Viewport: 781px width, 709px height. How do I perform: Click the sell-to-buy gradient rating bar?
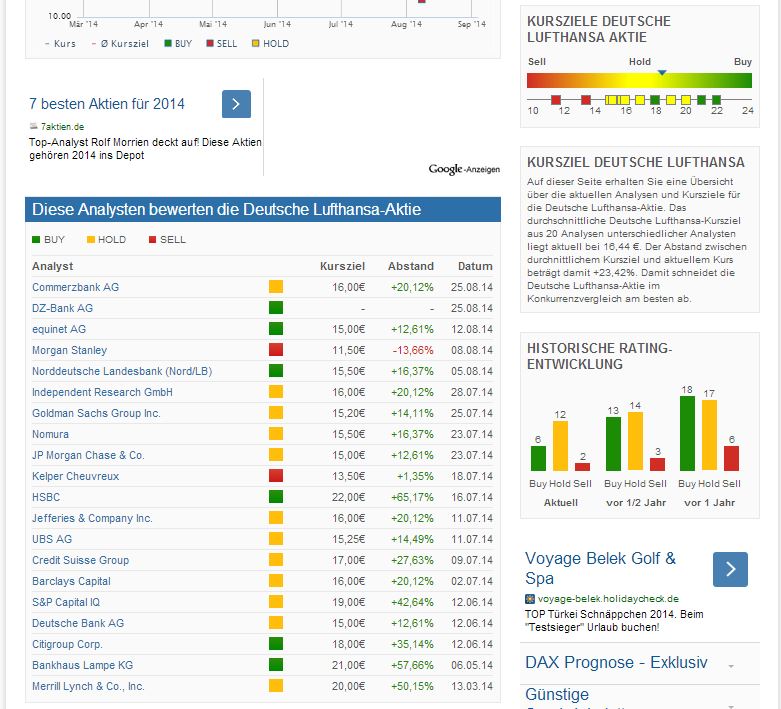(x=639, y=80)
